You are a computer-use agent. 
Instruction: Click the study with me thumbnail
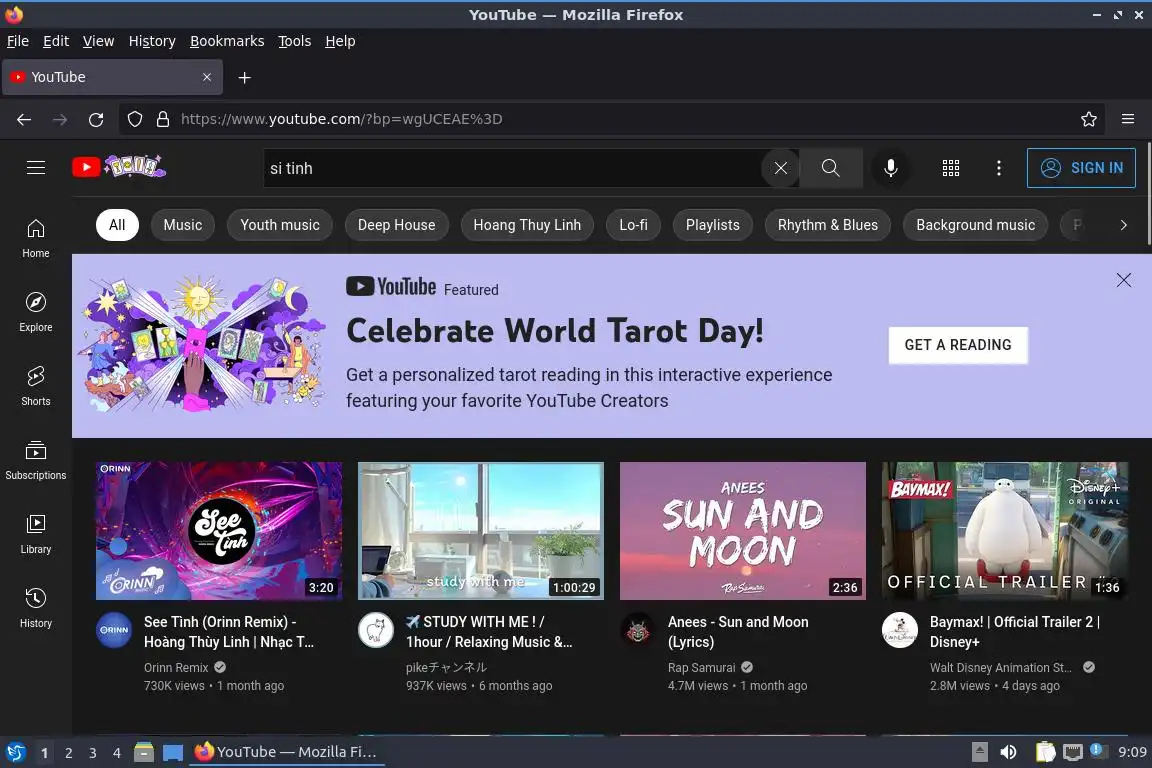[x=480, y=531]
